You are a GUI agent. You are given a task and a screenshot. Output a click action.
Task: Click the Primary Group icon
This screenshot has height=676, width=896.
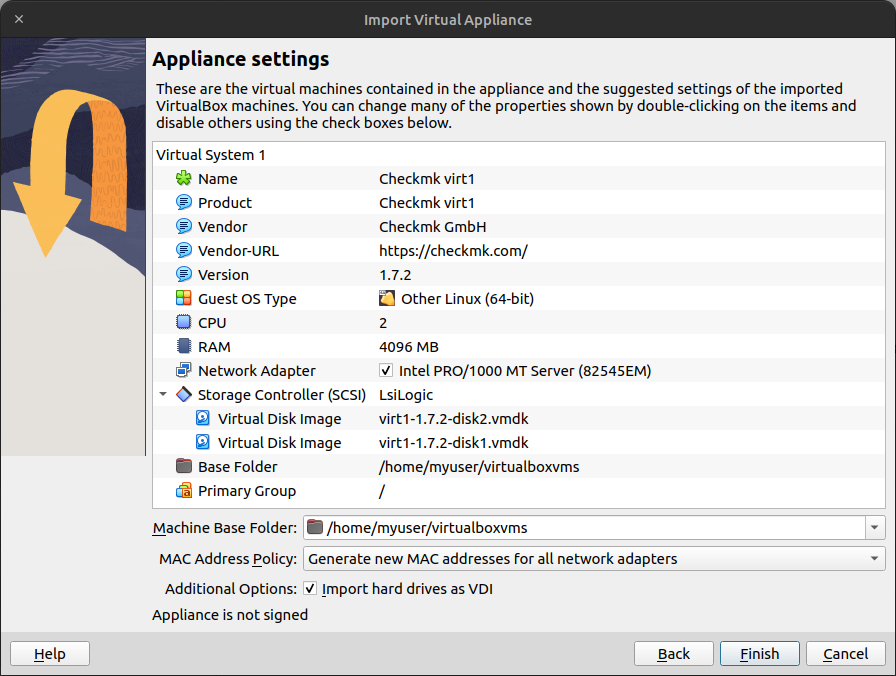185,490
